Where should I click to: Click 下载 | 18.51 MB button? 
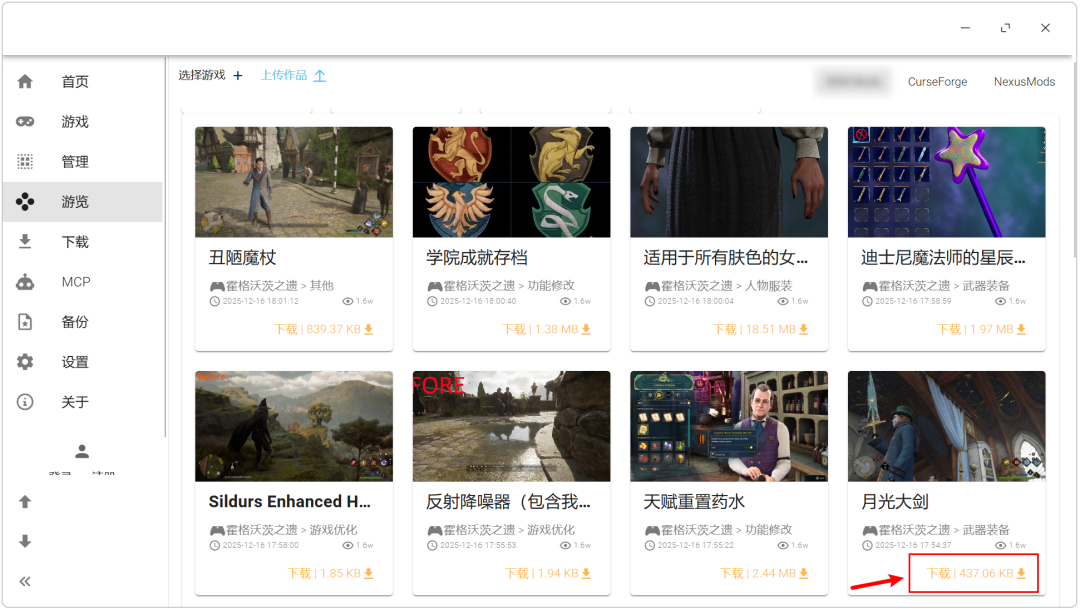coord(760,329)
